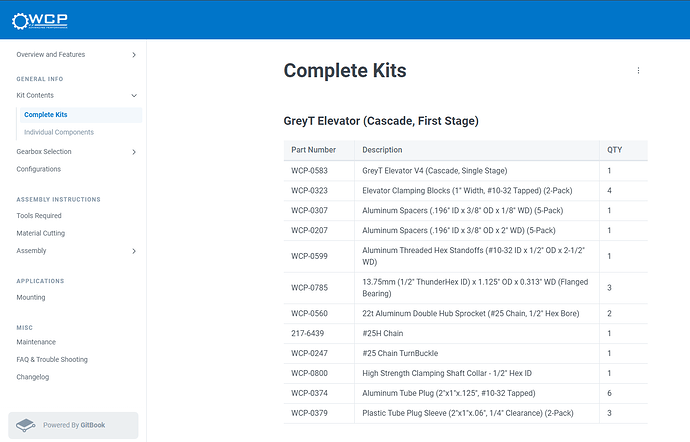Click the Part Number column header

pyautogui.click(x=313, y=150)
